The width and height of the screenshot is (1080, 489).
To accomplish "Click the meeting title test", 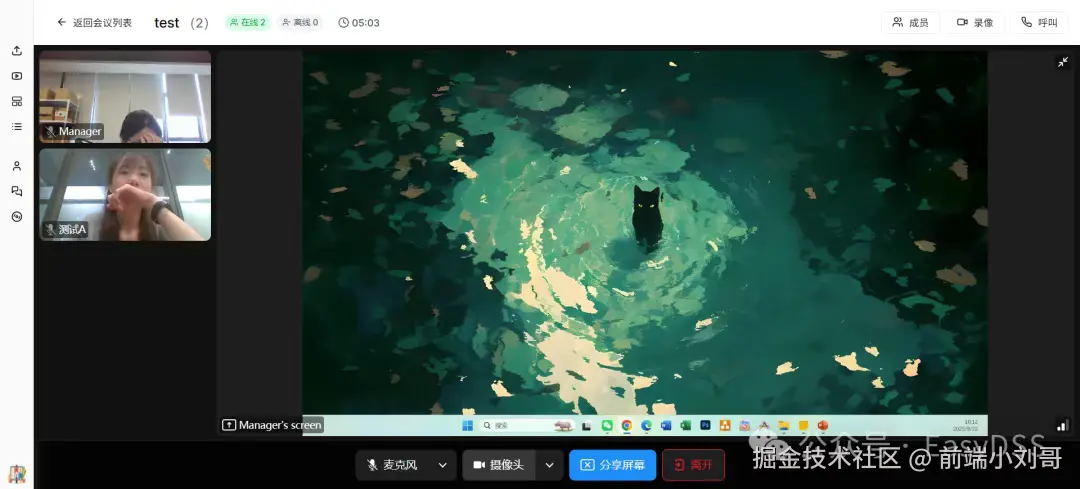I will (x=167, y=23).
